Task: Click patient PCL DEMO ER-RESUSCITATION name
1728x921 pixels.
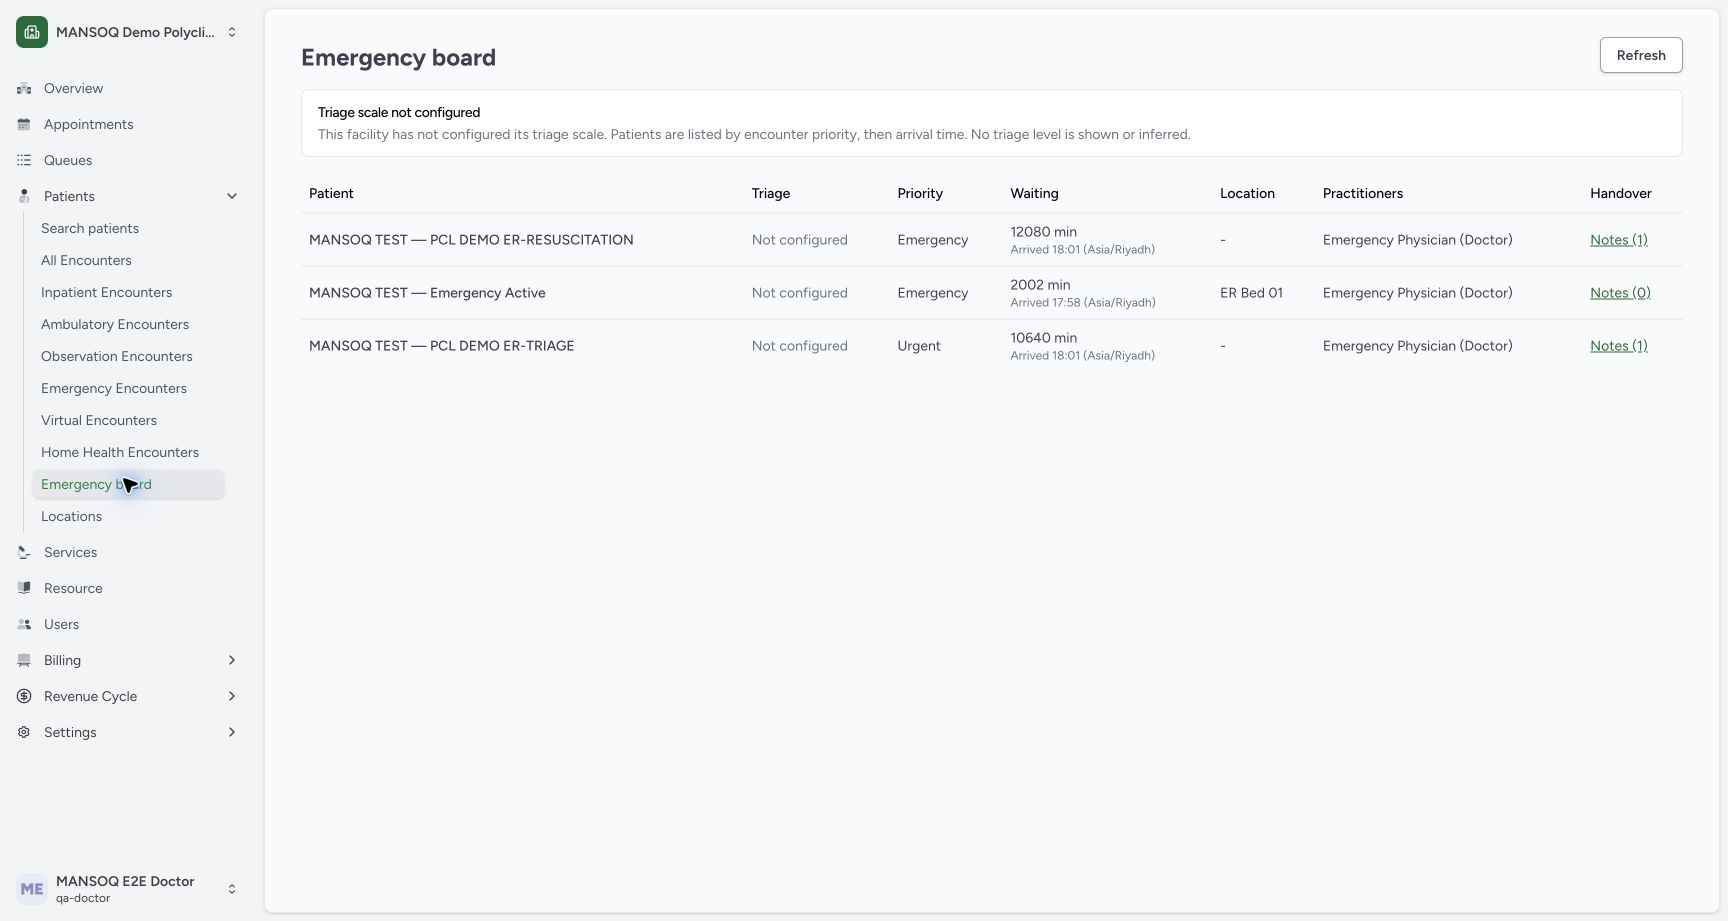Action: coord(471,240)
